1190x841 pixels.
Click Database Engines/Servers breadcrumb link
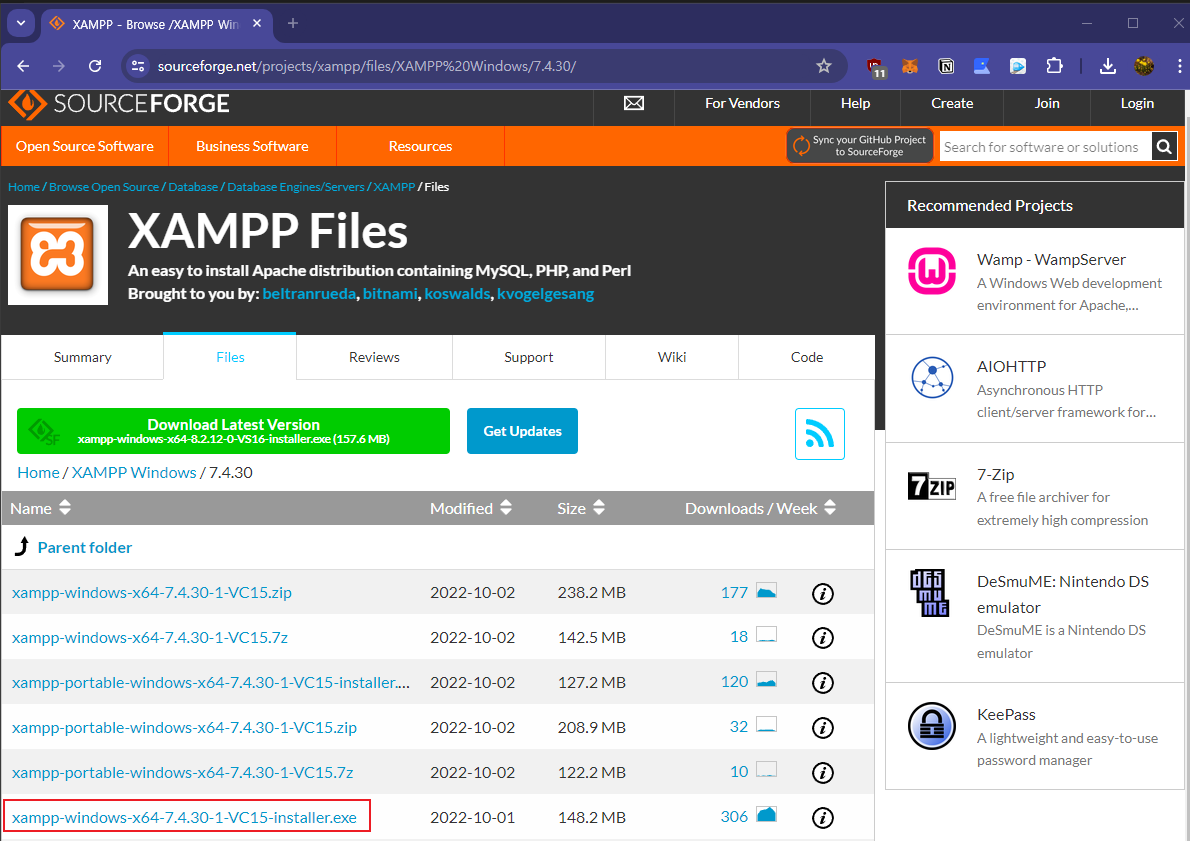click(x=296, y=187)
